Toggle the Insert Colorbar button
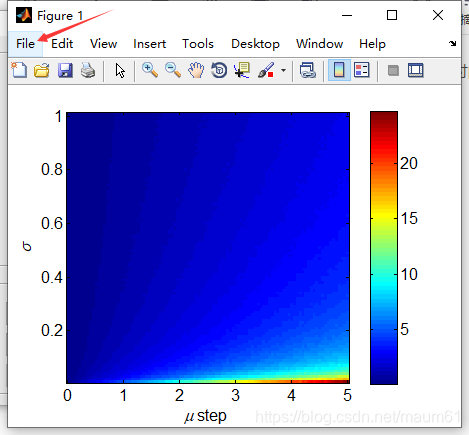469x435 pixels. click(x=339, y=70)
